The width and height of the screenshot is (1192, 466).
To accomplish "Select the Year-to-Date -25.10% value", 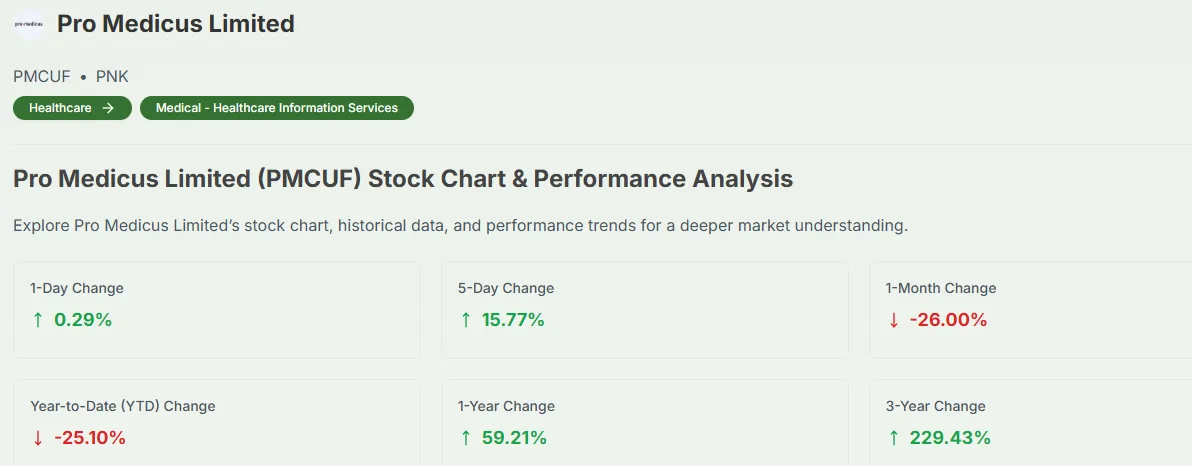I will pos(90,438).
